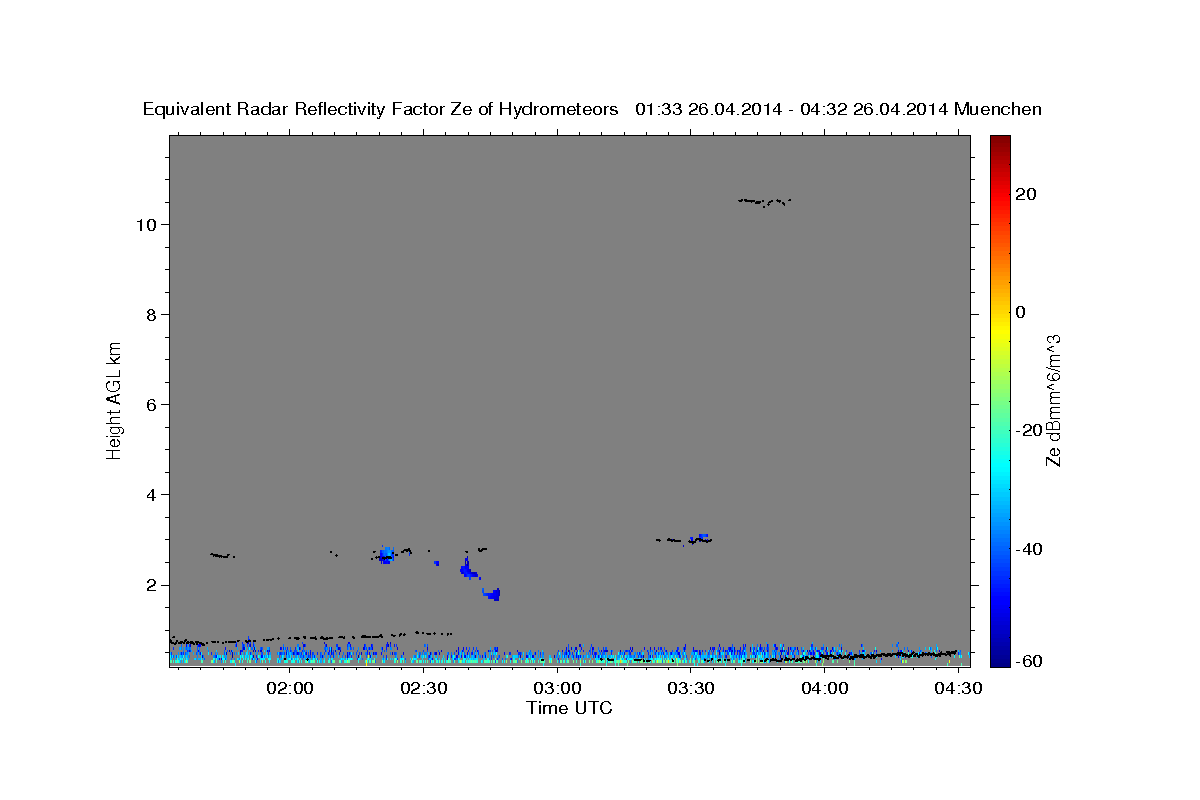Click the colorbar tick label 20

1027,194
